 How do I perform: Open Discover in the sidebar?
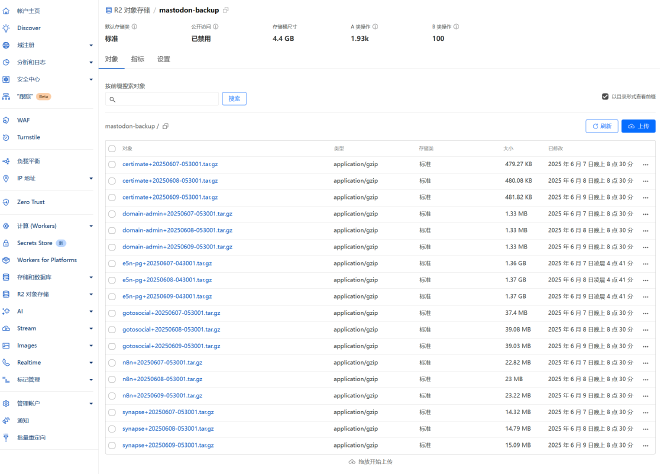29,28
